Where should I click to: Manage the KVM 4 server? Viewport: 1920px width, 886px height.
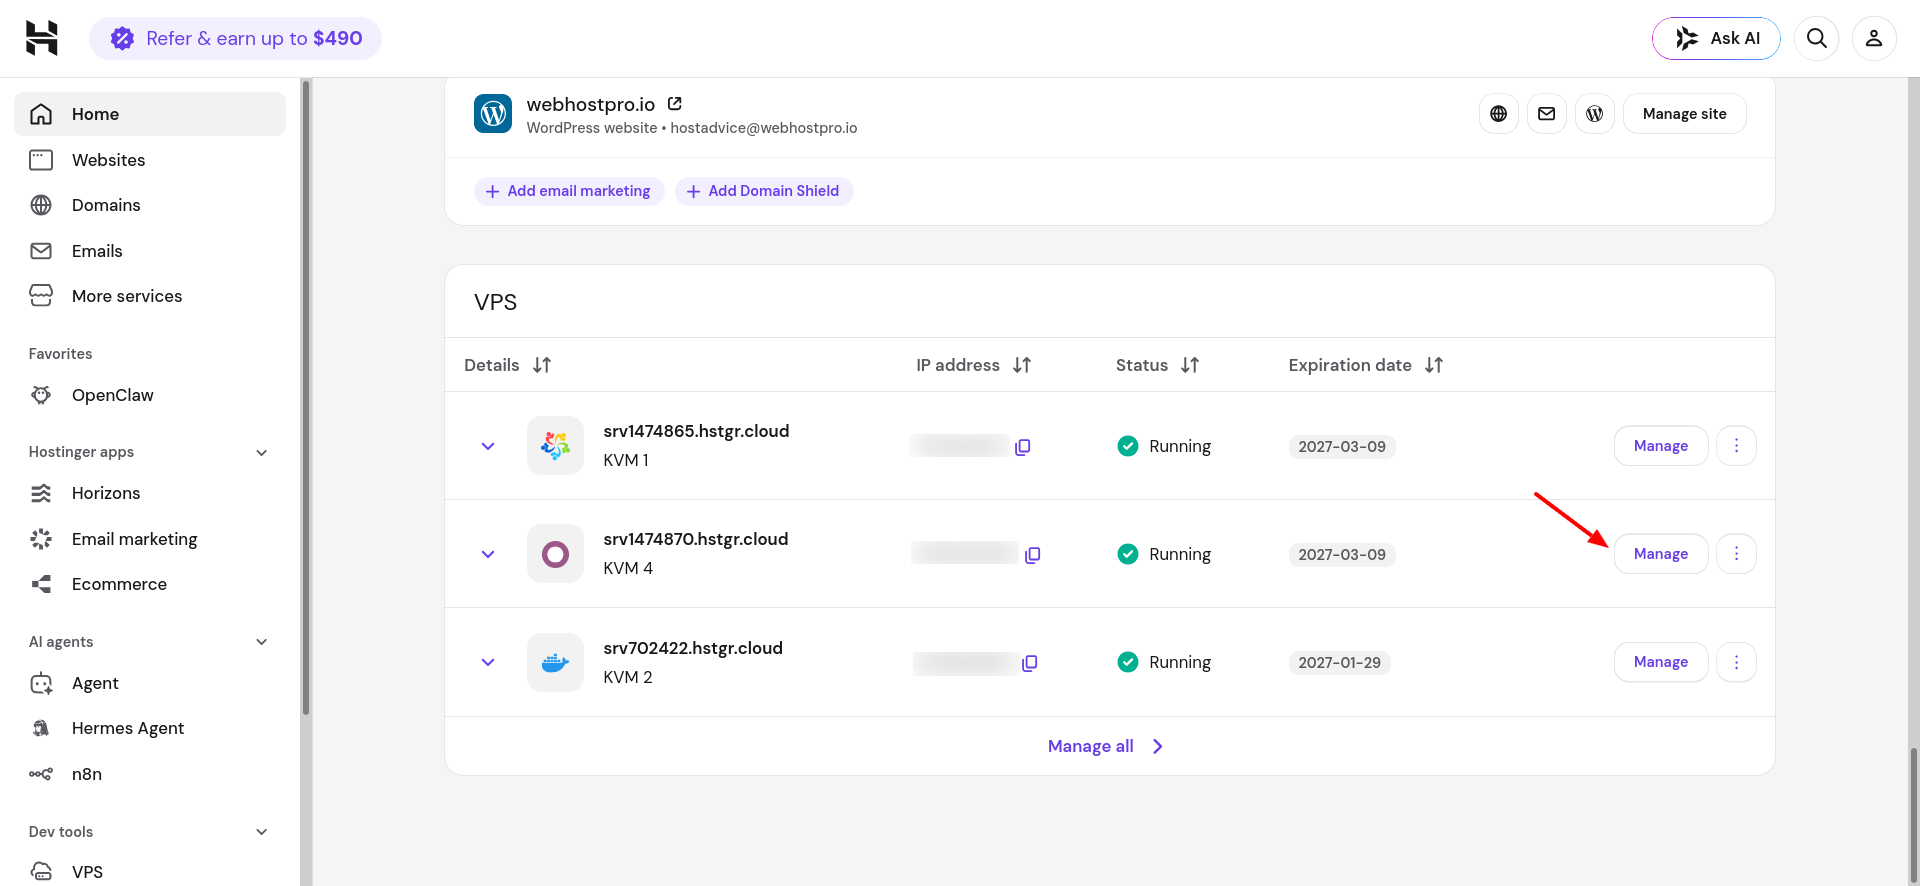coord(1661,554)
